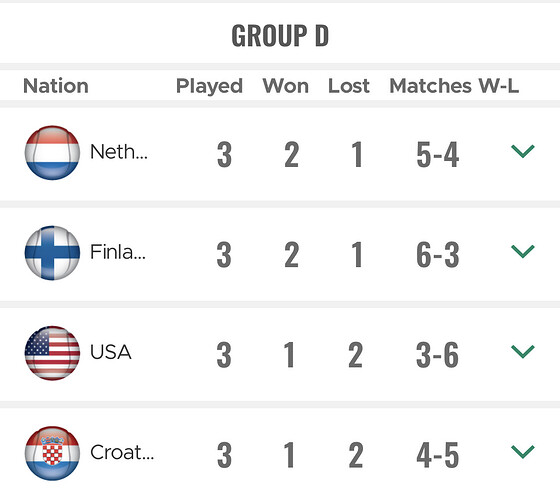Click the Croatia flag icon
This screenshot has height=500, width=560.
[x=52, y=453]
